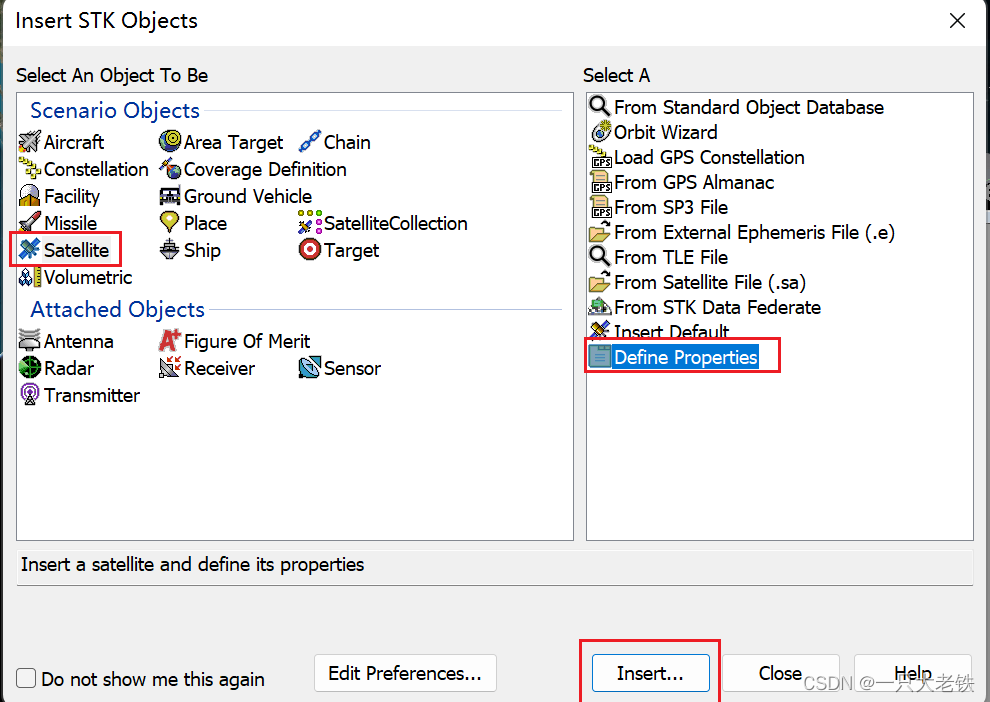
Task: Choose the Radar icon
Action: (x=30, y=368)
